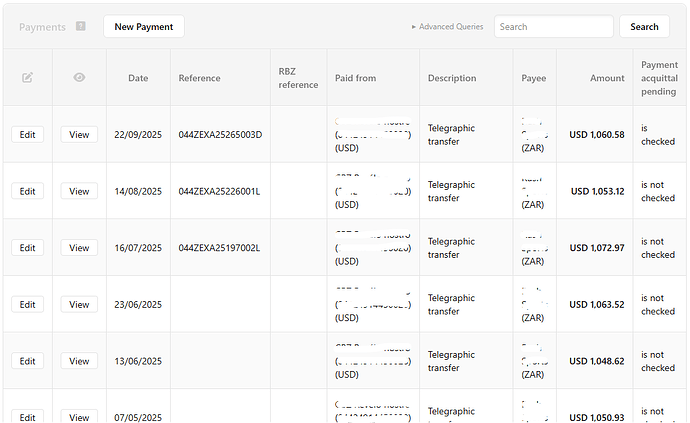
Task: Click the eye view icon in the table header
Action: [x=79, y=77]
